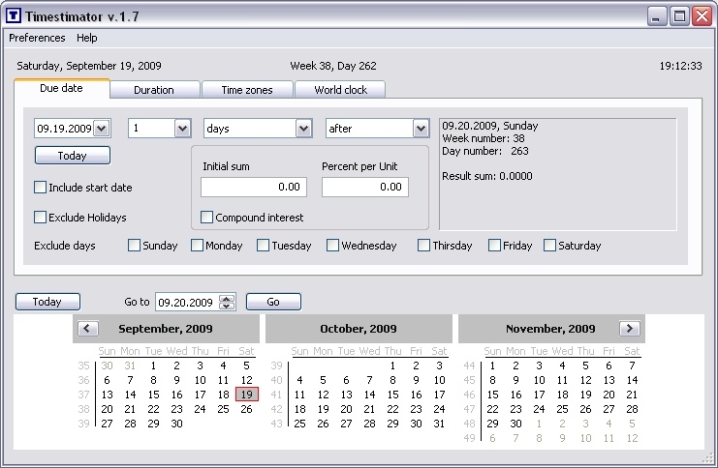Check the Exclude Holidays option
Viewport: 718px width, 468px height.
coord(41,217)
